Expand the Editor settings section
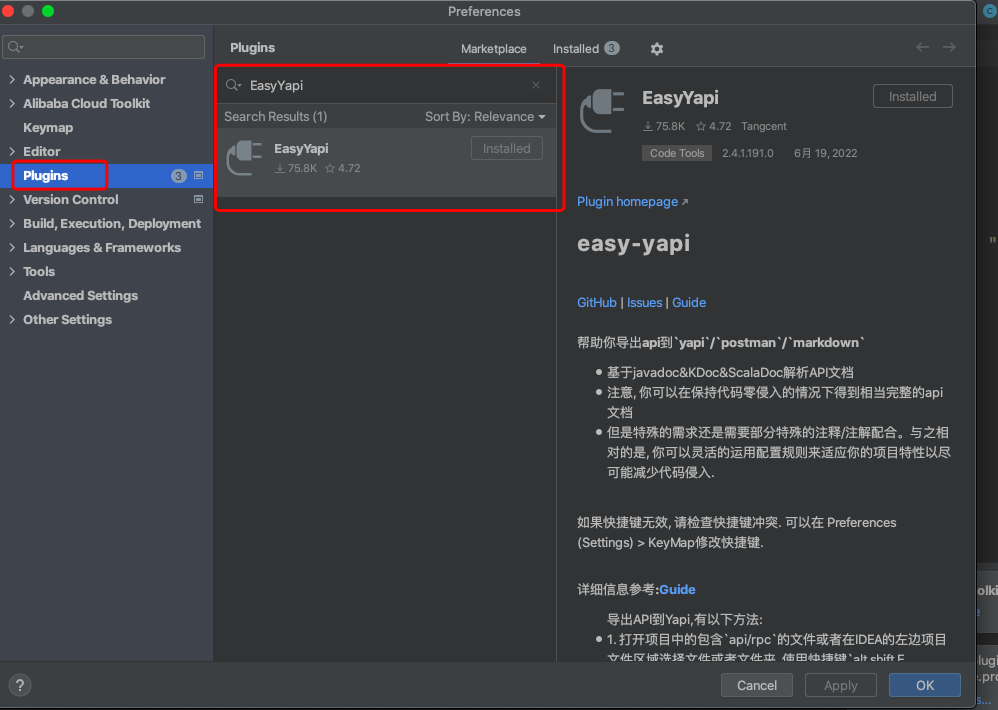The image size is (998, 710). [x=12, y=151]
